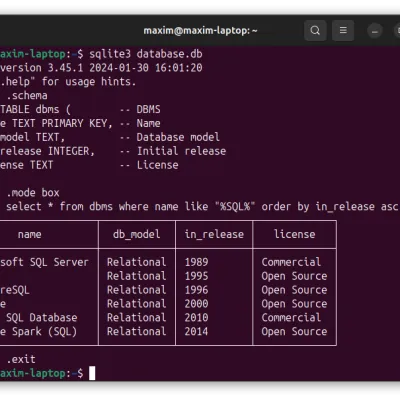Click the 2010 release value
Viewport: 400px width, 400px height.
pyautogui.click(x=196, y=318)
